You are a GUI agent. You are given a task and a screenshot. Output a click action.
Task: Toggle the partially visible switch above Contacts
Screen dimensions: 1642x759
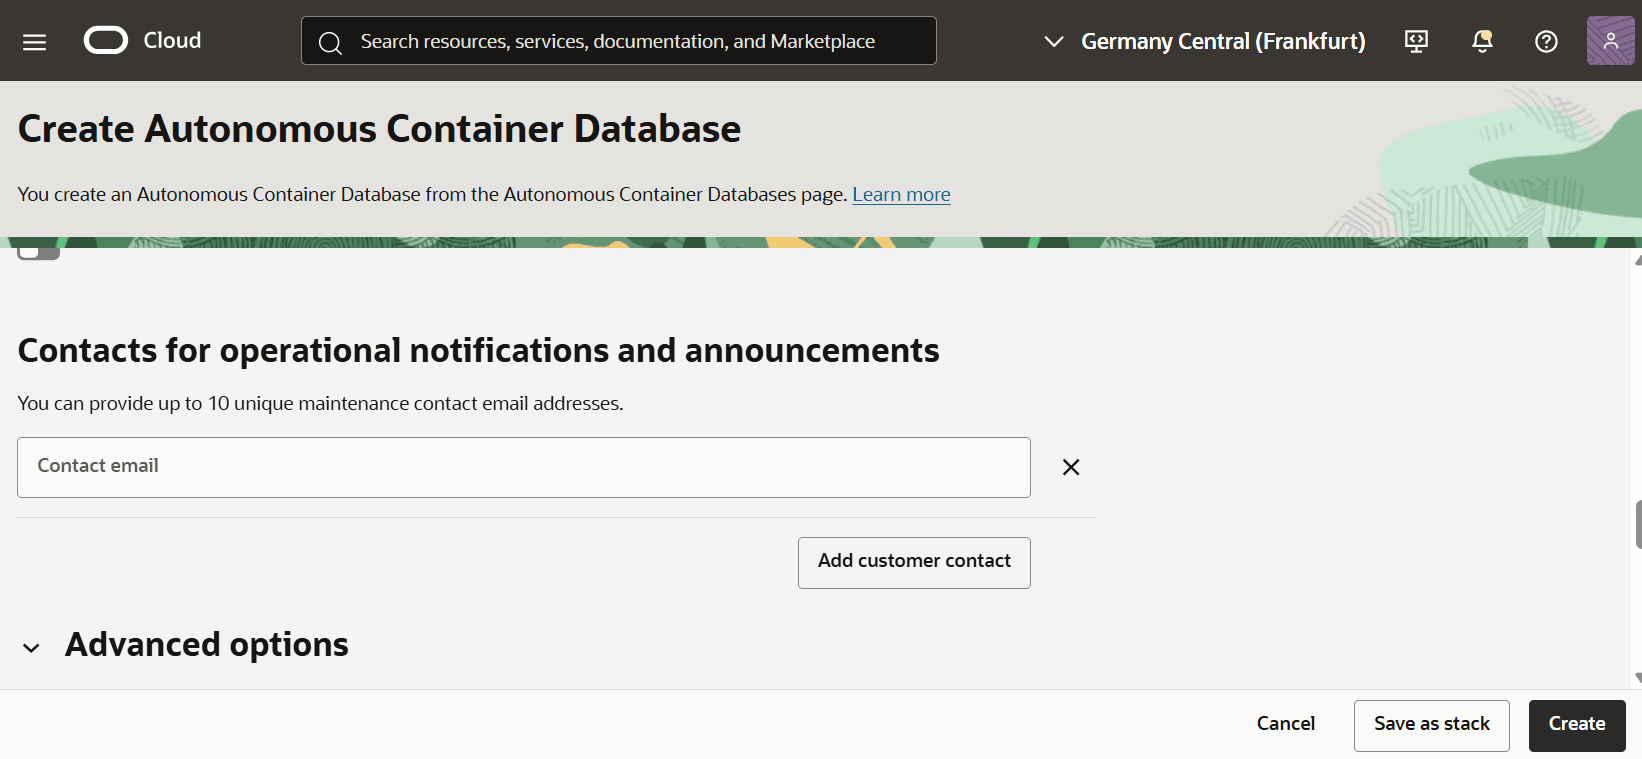39,252
